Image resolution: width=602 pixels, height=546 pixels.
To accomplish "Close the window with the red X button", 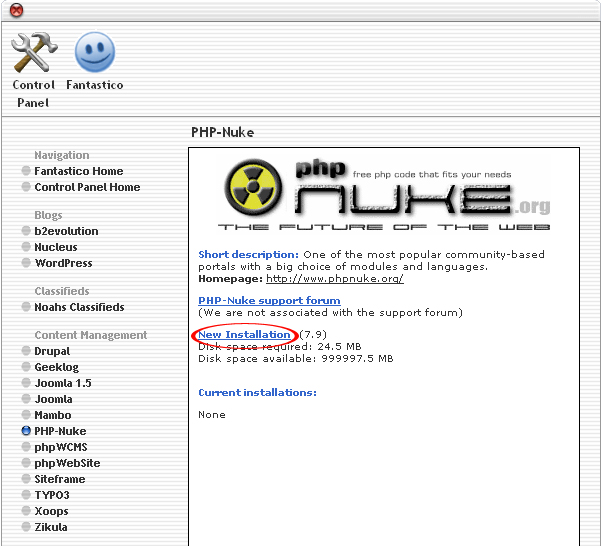I will [x=17, y=10].
